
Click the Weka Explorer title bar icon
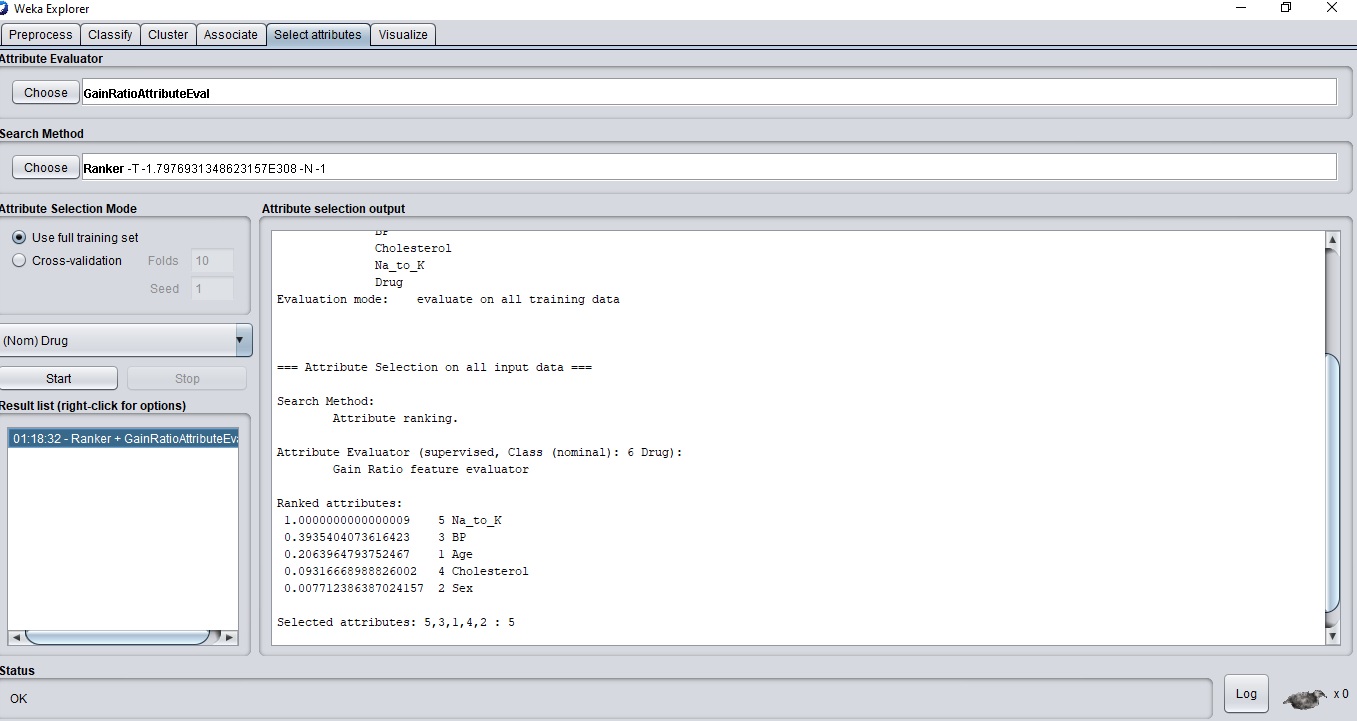4,8
